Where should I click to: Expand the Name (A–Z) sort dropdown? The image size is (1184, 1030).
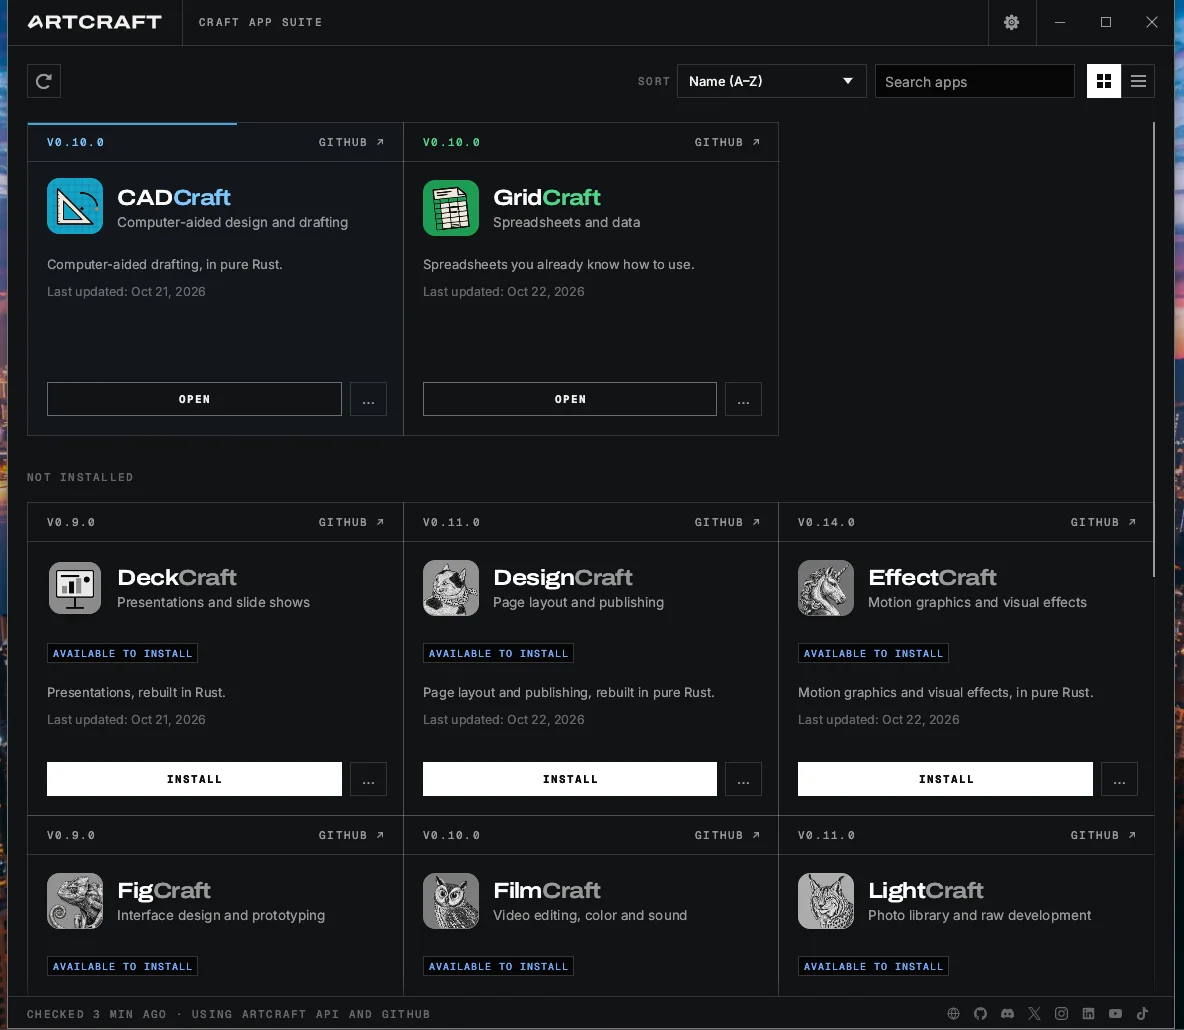pos(771,81)
